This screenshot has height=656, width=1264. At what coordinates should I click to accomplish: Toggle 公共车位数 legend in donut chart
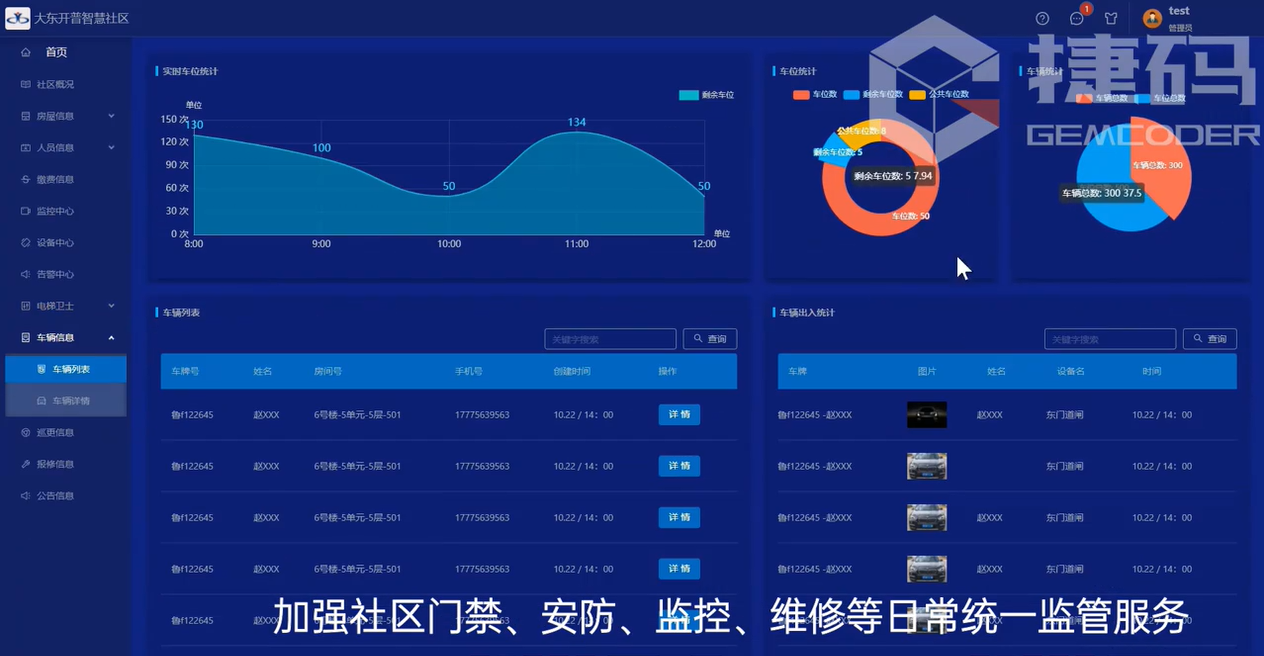(938, 95)
